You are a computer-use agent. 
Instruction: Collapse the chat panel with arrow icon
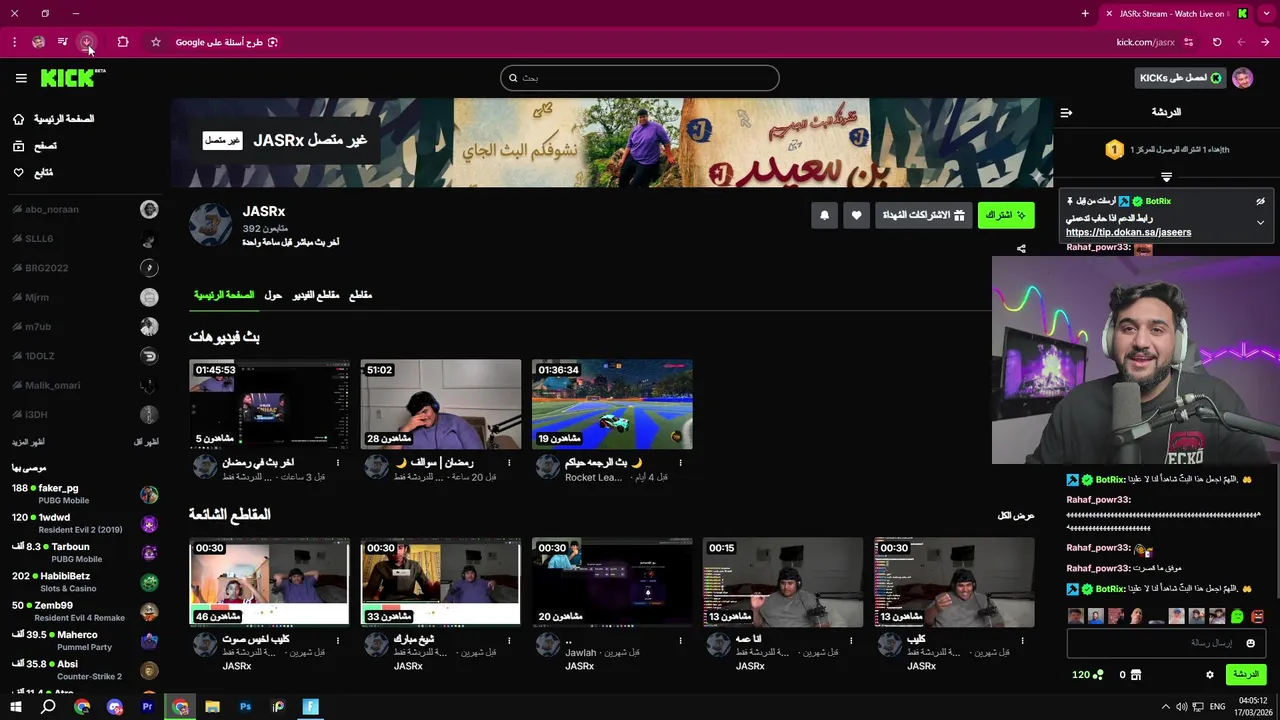(1066, 112)
